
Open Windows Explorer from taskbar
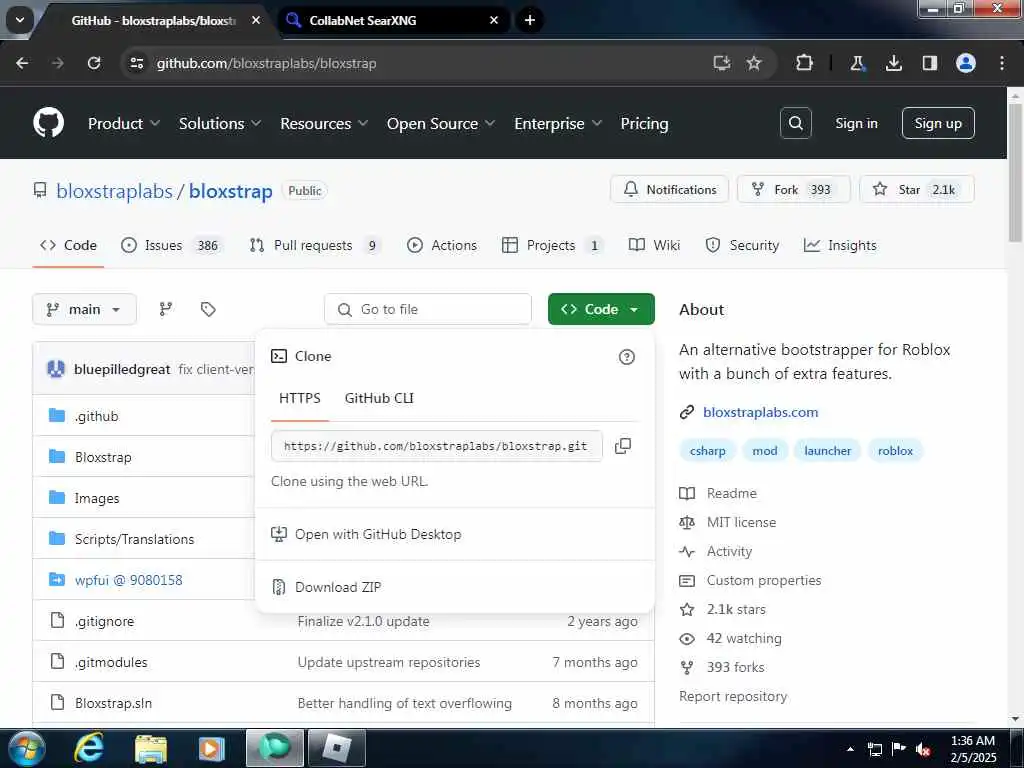pyautogui.click(x=151, y=748)
